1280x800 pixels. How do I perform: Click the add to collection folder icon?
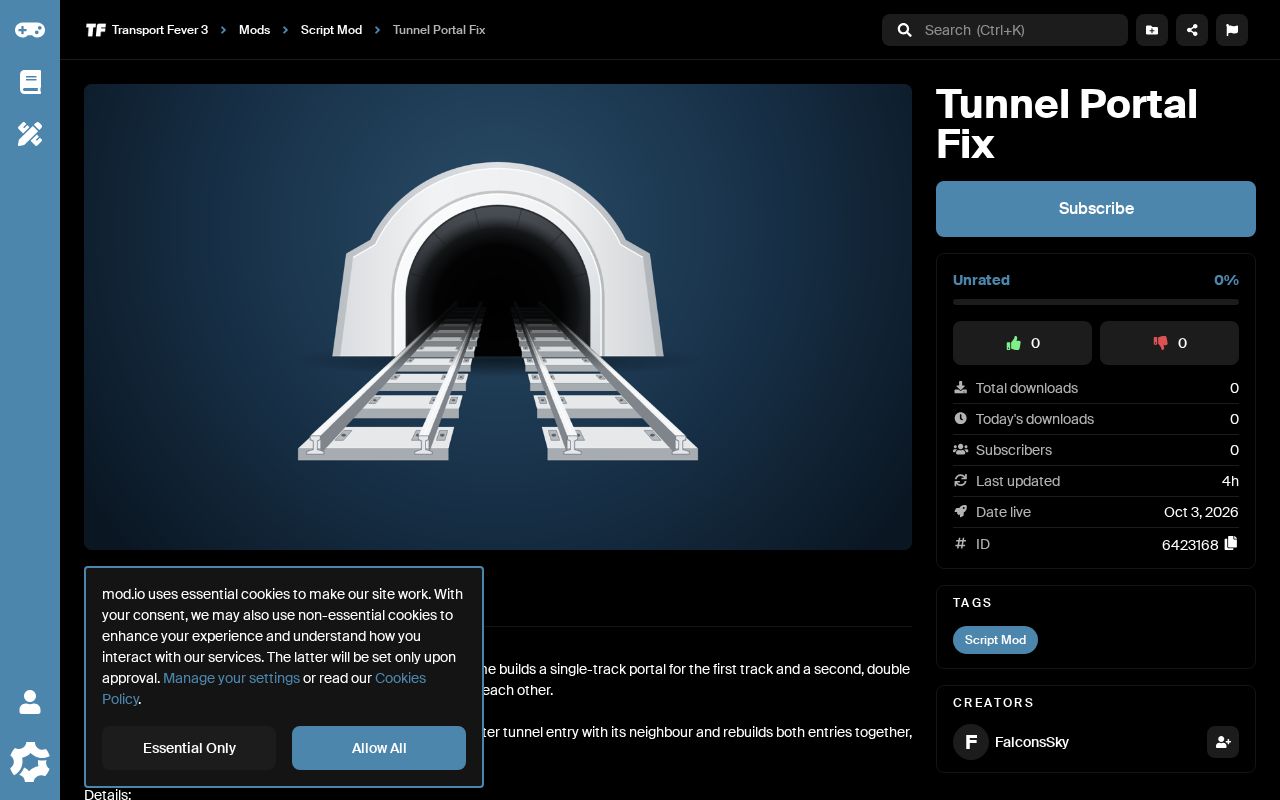1152,30
